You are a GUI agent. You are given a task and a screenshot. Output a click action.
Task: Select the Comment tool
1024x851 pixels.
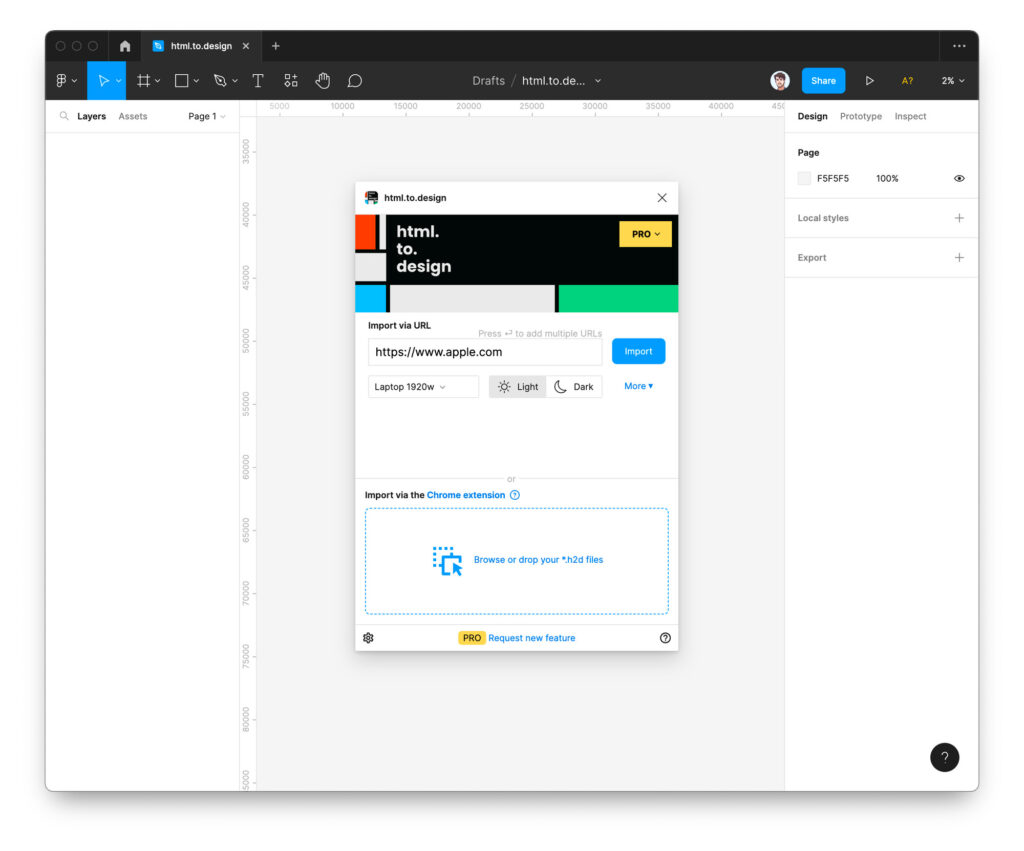[x=354, y=81]
